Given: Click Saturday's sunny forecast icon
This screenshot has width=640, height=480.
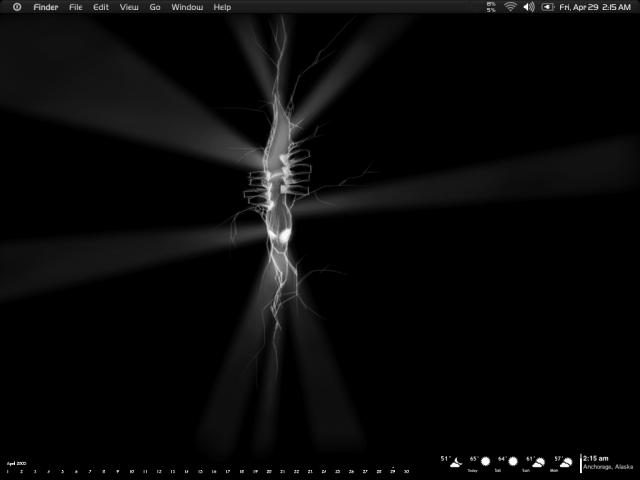Looking at the screenshot, I should [513, 461].
